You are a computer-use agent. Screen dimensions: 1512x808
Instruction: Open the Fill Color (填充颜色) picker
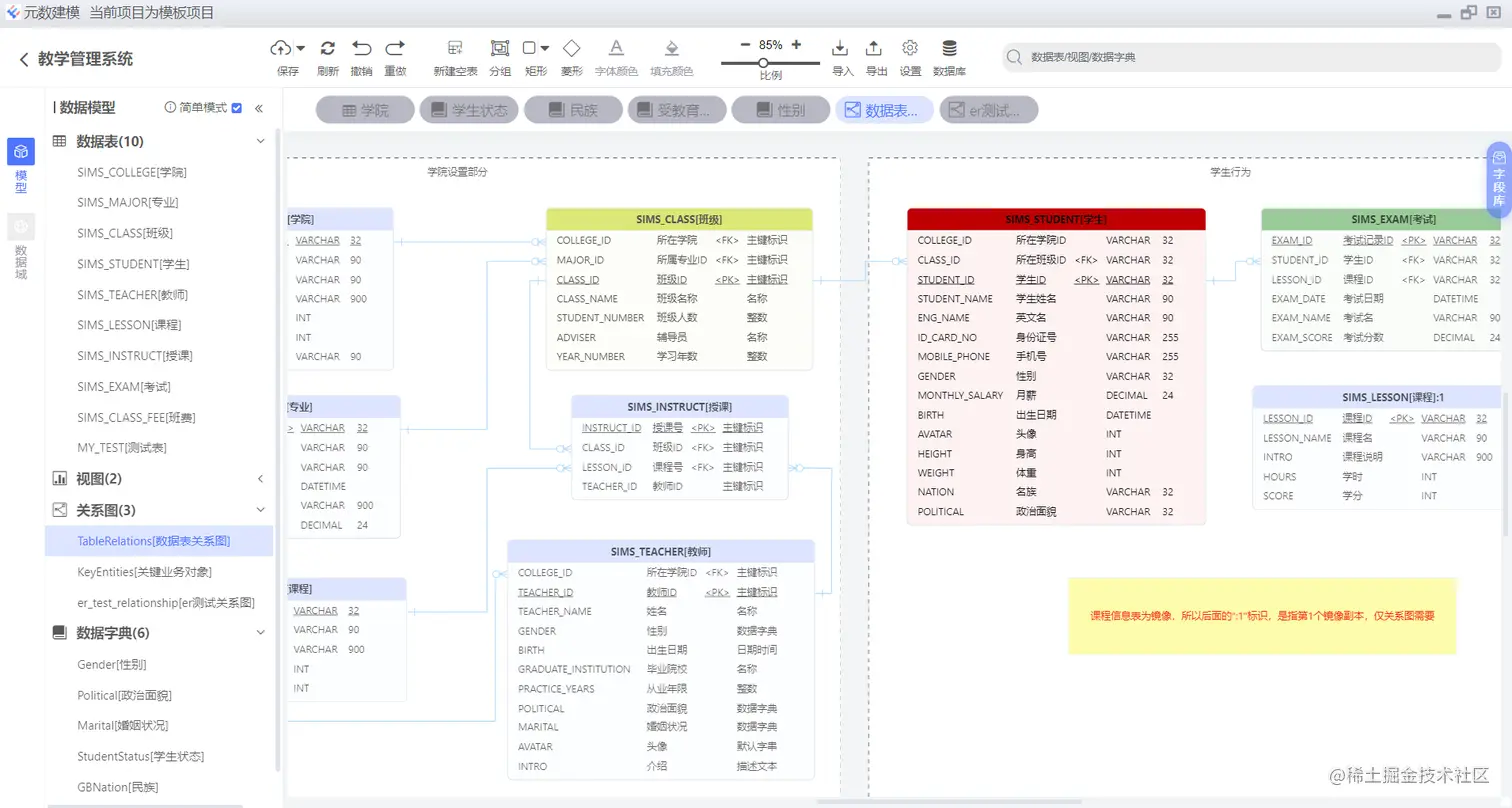(672, 47)
